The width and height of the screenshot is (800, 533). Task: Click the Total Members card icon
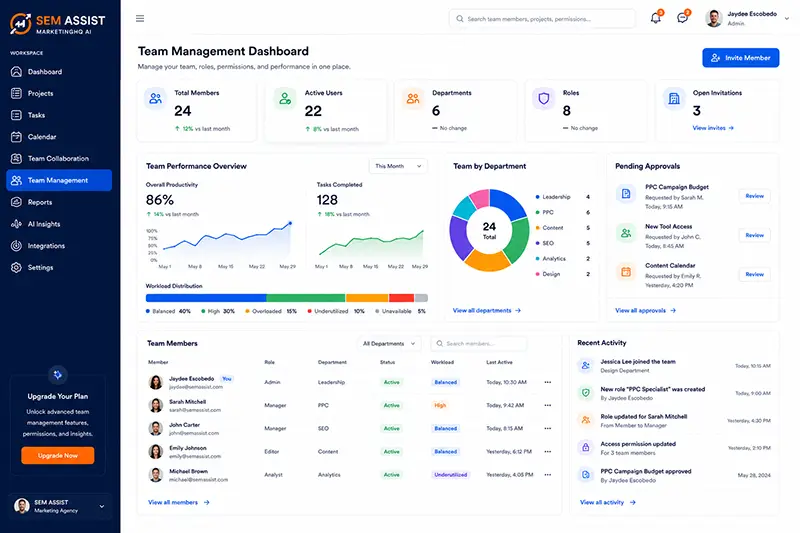pyautogui.click(x=156, y=98)
